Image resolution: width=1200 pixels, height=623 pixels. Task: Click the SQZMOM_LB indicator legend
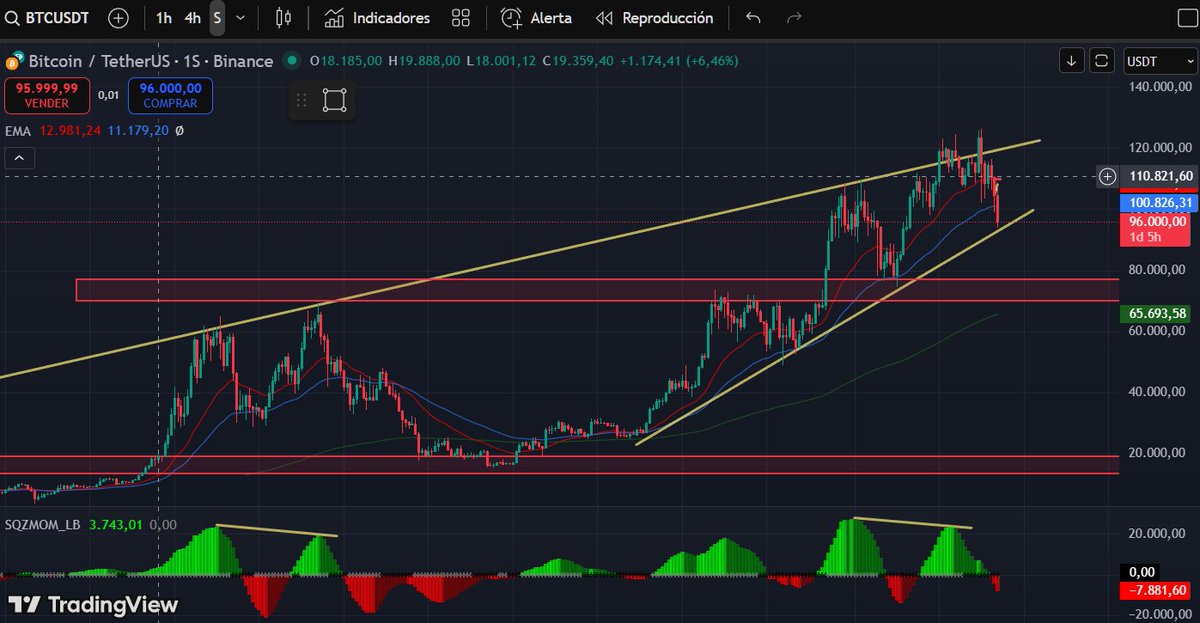[43, 524]
